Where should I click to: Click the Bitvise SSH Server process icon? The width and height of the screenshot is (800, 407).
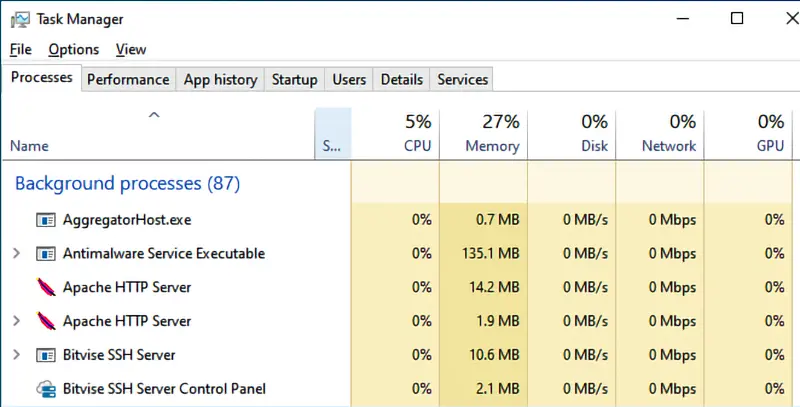[46, 355]
